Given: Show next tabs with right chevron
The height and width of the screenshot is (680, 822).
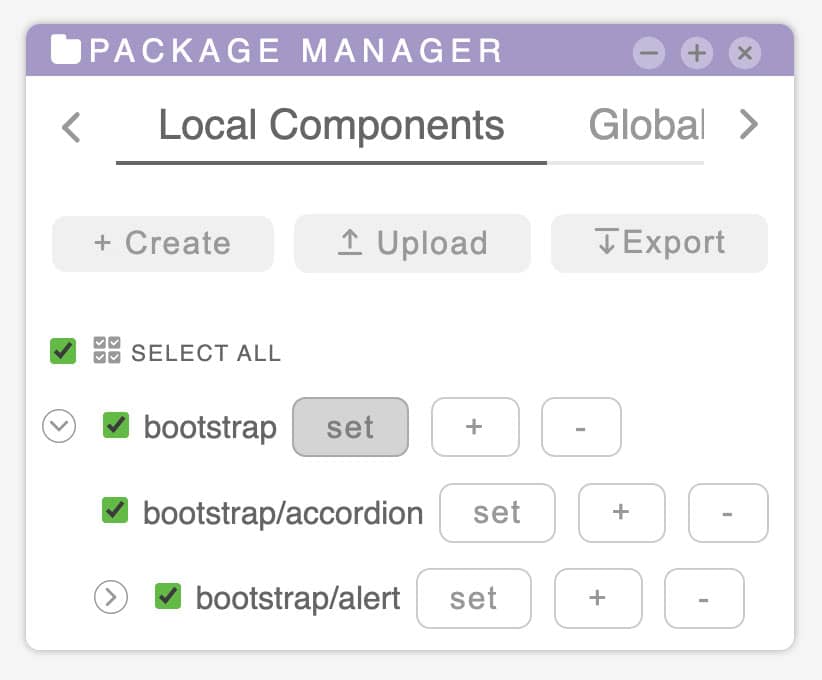Looking at the screenshot, I should (749, 125).
